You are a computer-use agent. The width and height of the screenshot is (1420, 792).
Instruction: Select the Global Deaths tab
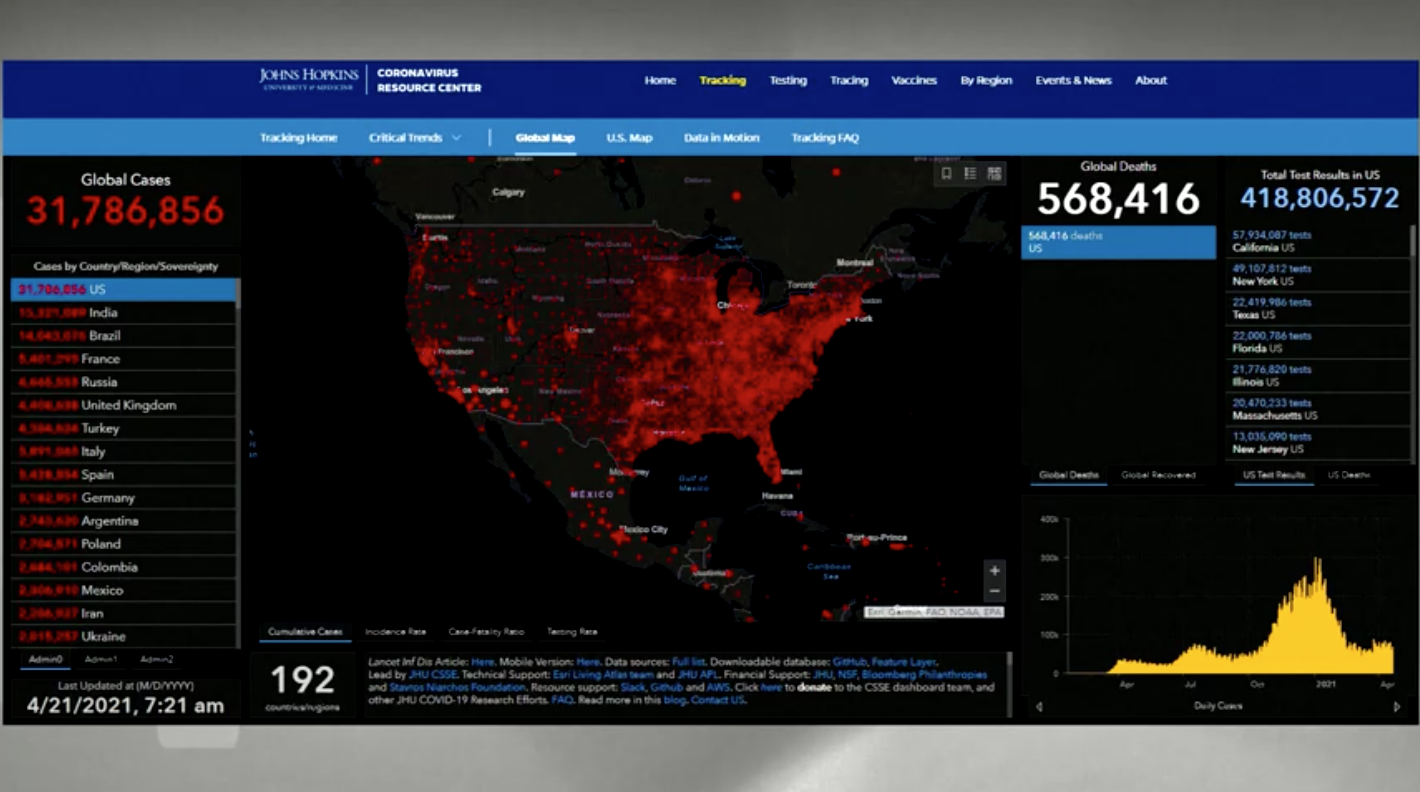1069,475
